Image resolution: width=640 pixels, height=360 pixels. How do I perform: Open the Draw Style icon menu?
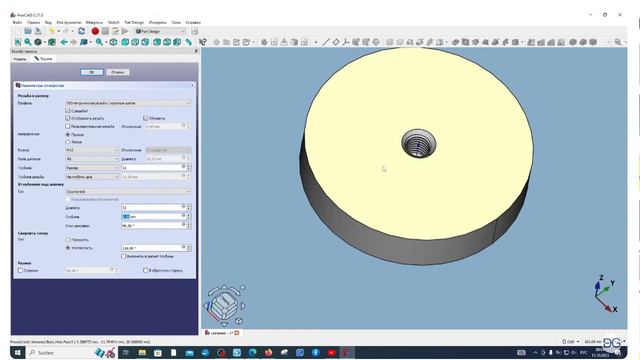38,42
